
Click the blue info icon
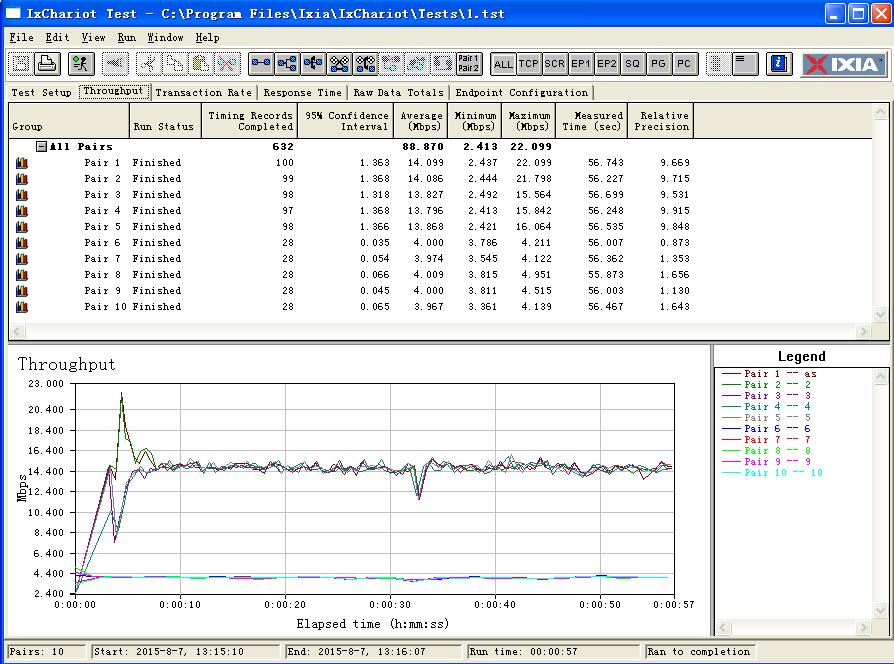click(x=778, y=64)
